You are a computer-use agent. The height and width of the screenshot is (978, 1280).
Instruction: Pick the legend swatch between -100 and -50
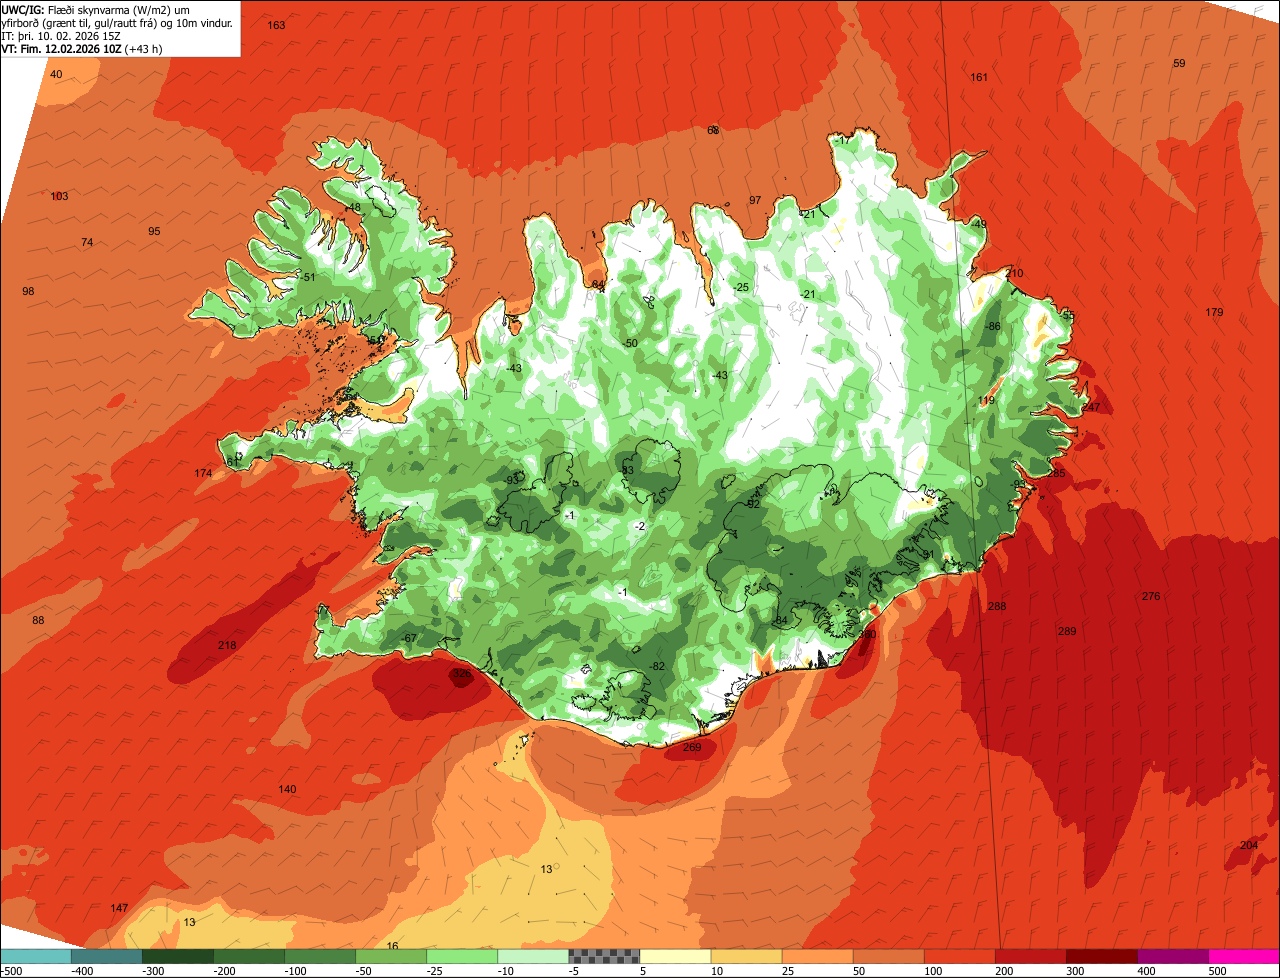319,956
